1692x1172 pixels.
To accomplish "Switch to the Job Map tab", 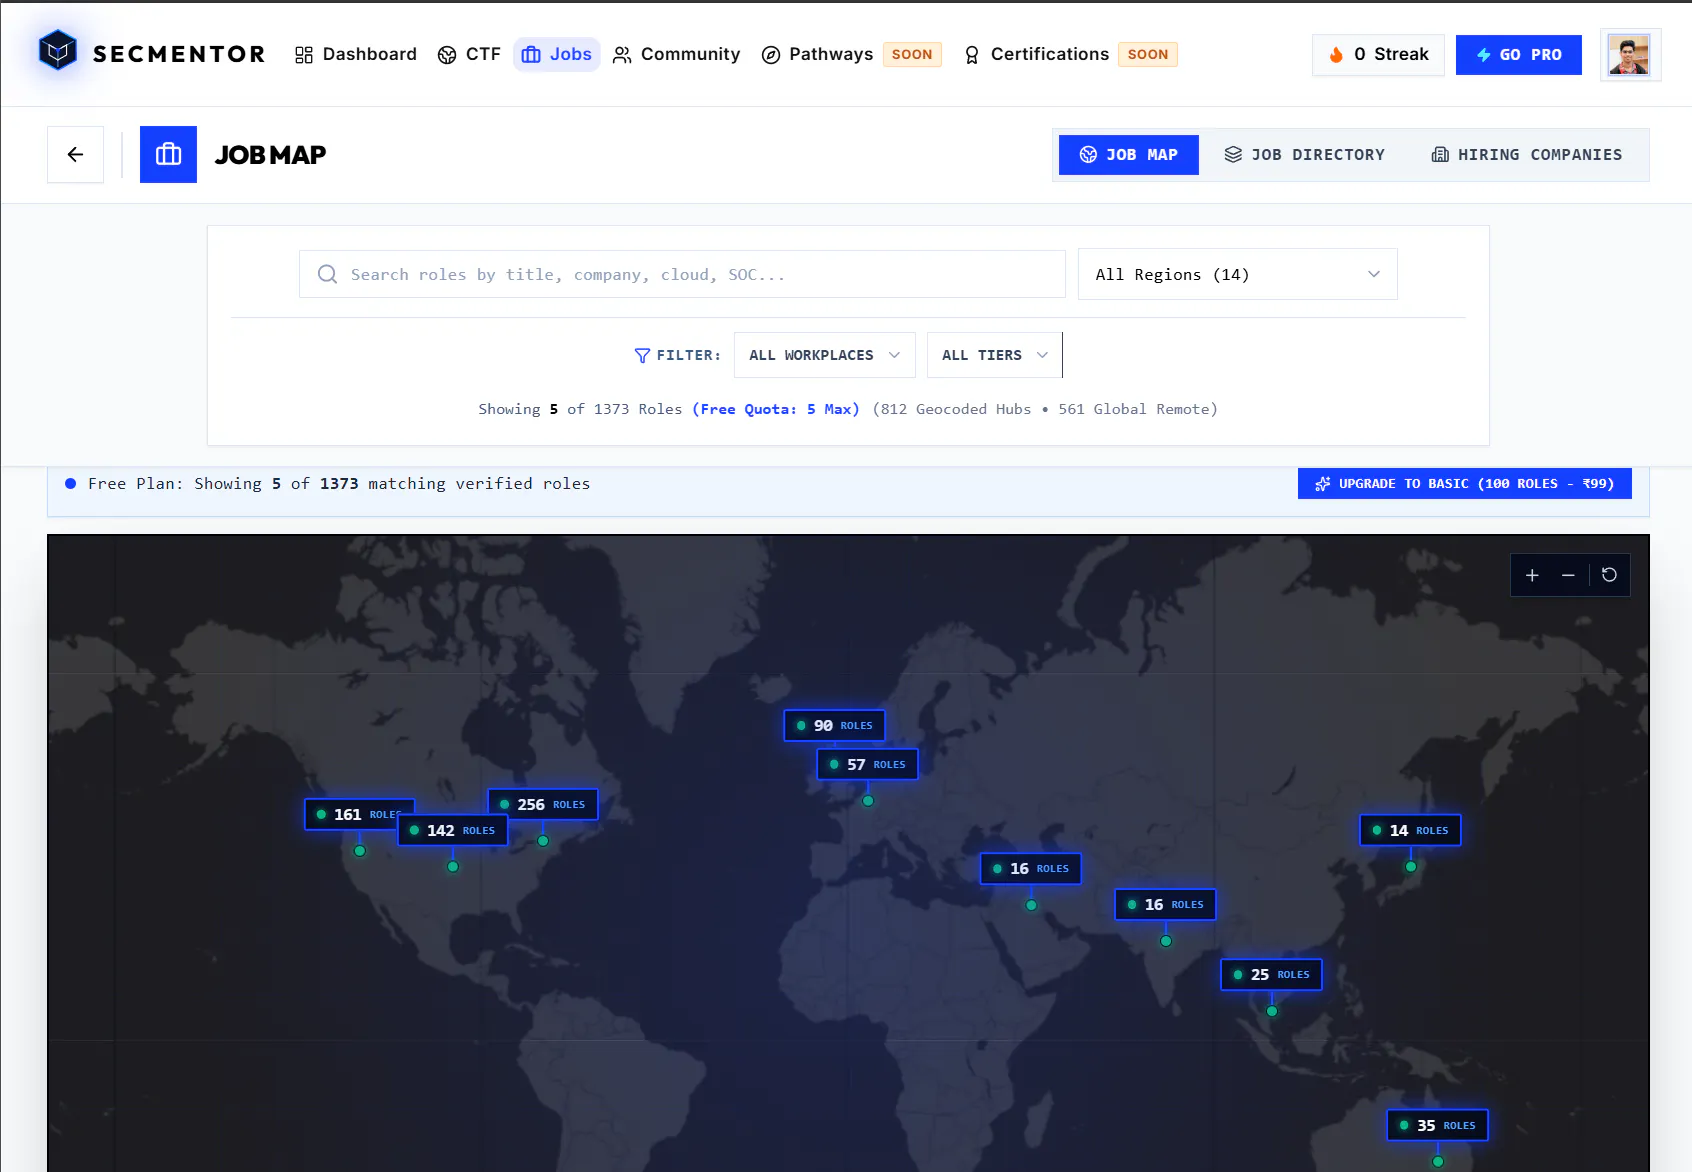I will coord(1128,155).
